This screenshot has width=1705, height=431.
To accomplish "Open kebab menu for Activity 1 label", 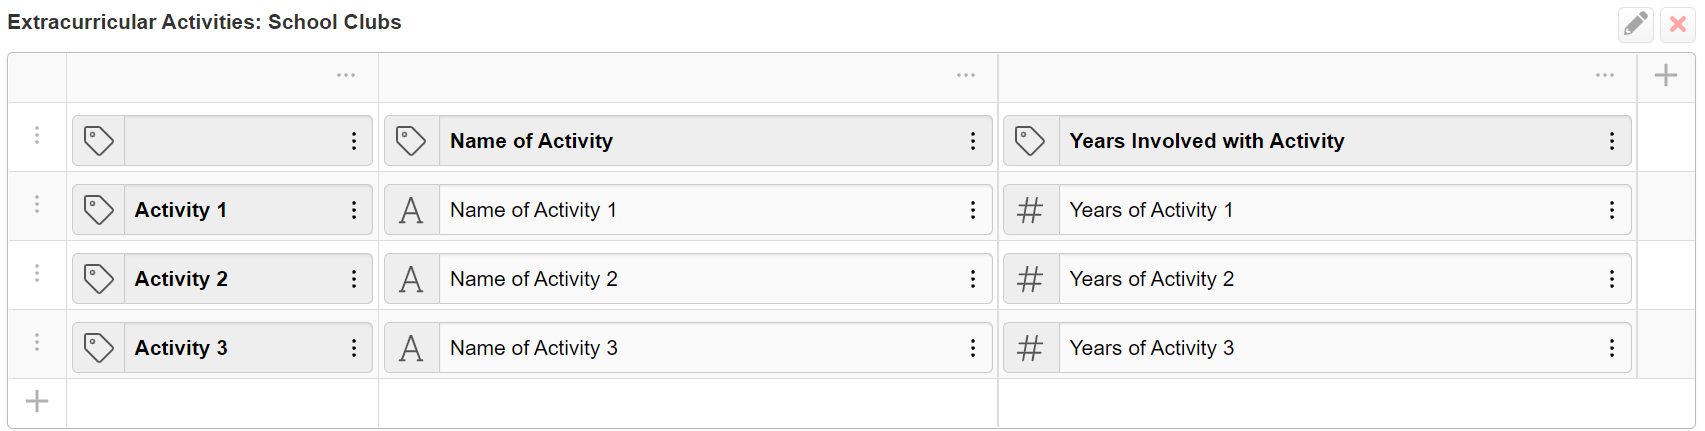I will coord(353,210).
